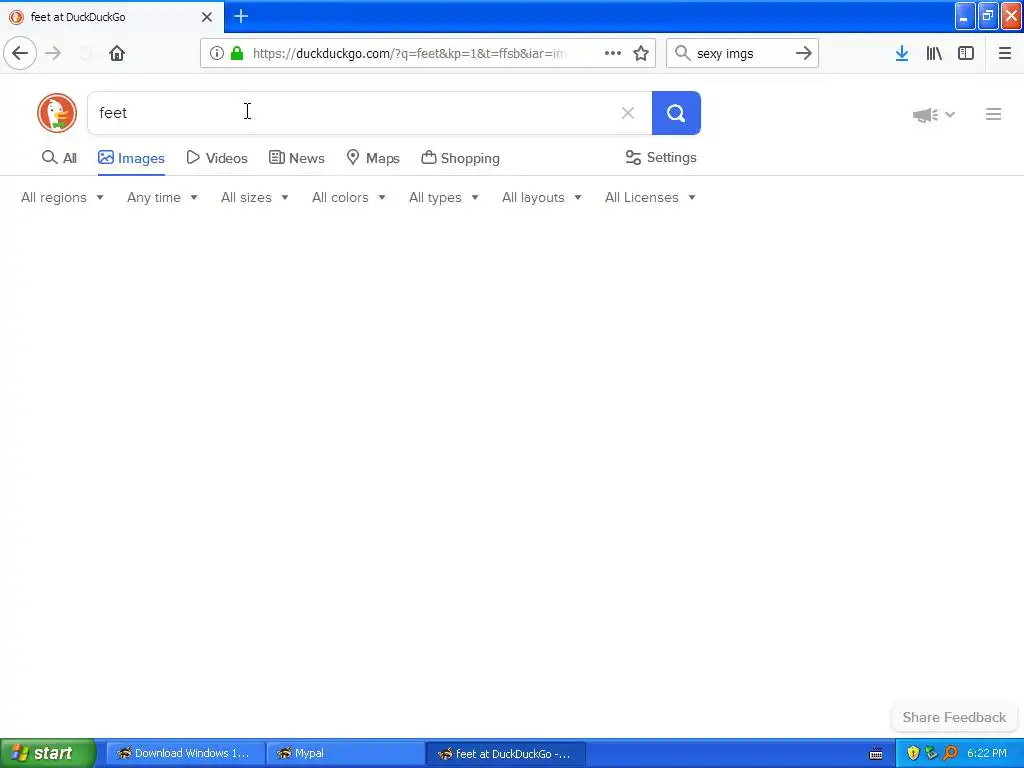Expand the All Licenses filter
This screenshot has width=1024, height=768.
(650, 197)
